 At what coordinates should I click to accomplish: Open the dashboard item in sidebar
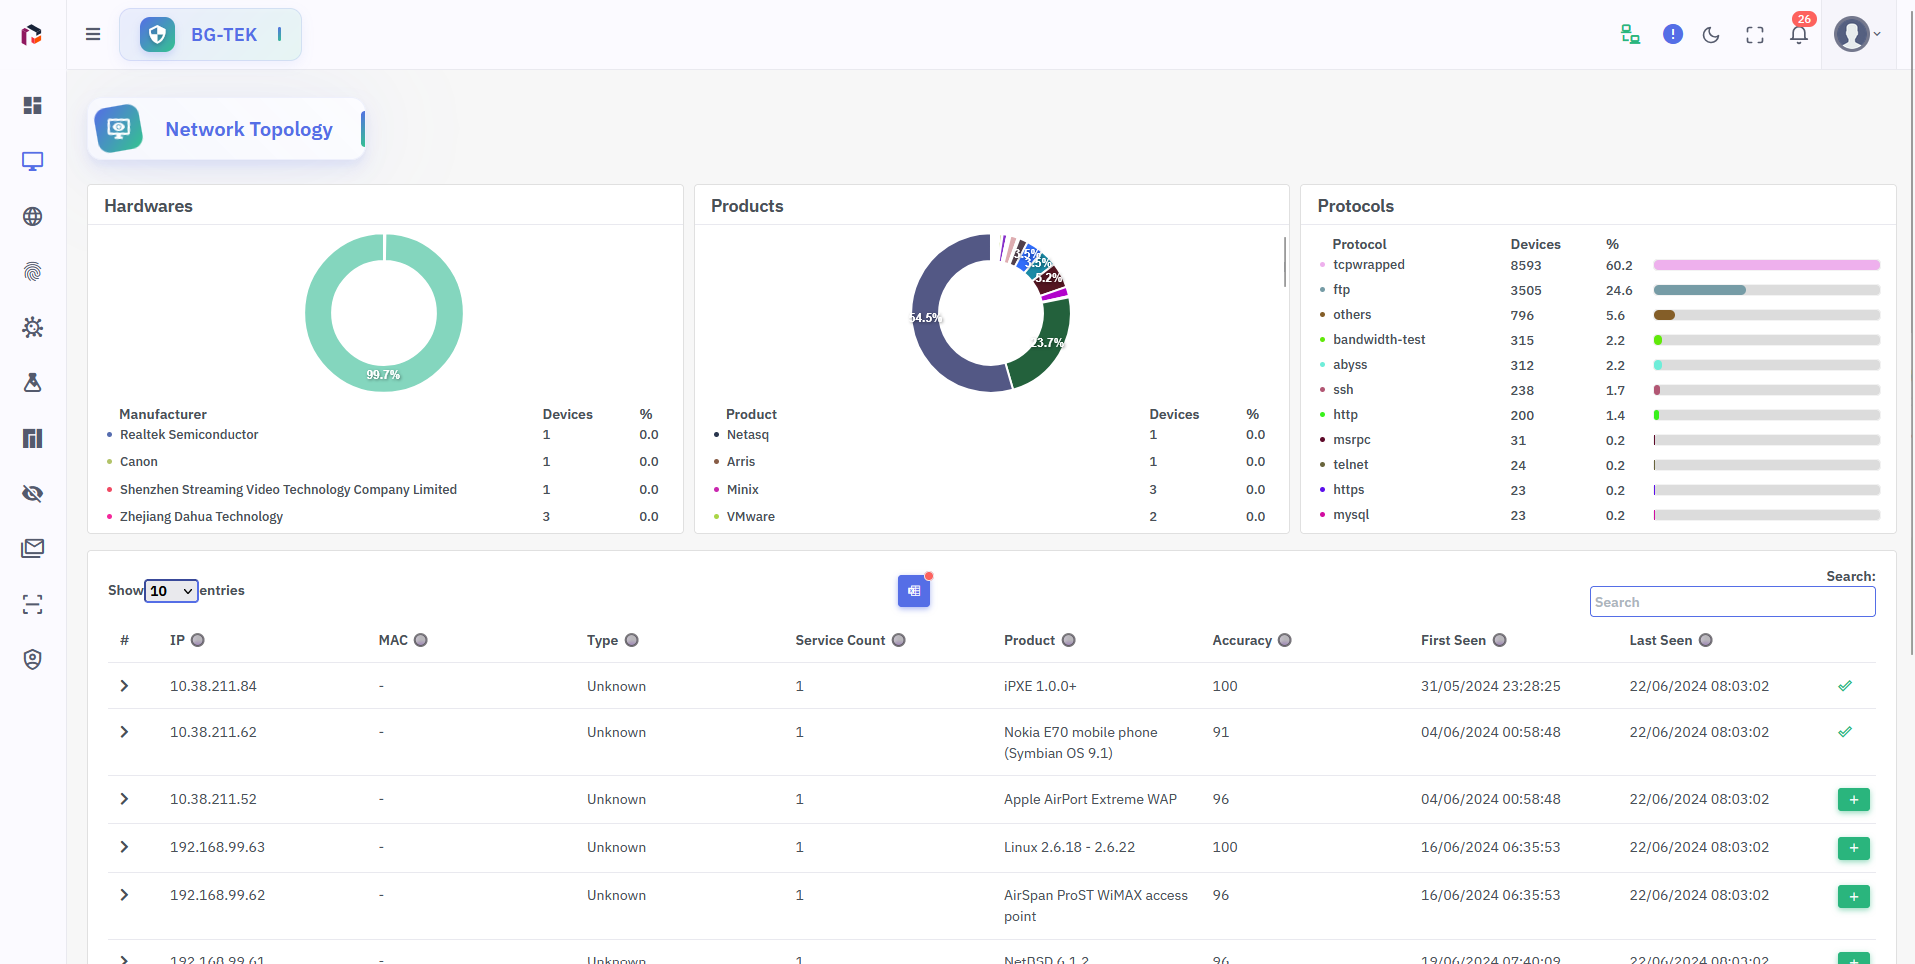point(33,106)
